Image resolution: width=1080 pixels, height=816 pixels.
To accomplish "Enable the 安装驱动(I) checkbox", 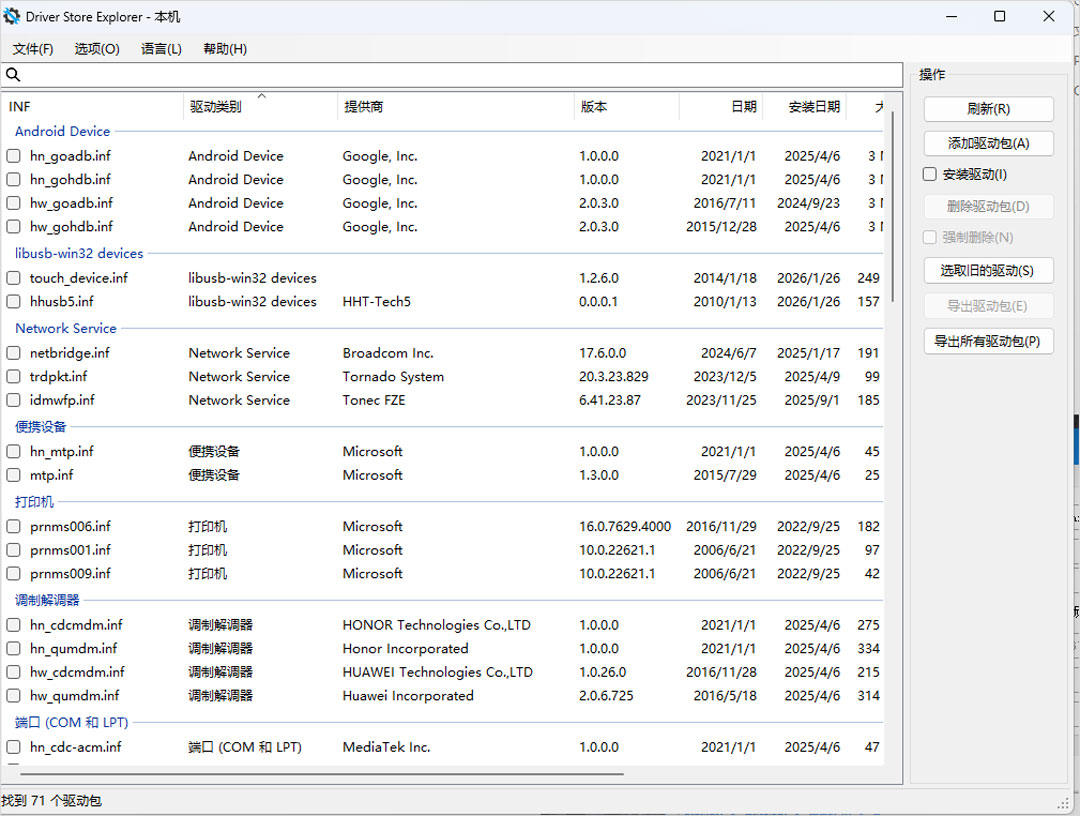I will click(930, 174).
